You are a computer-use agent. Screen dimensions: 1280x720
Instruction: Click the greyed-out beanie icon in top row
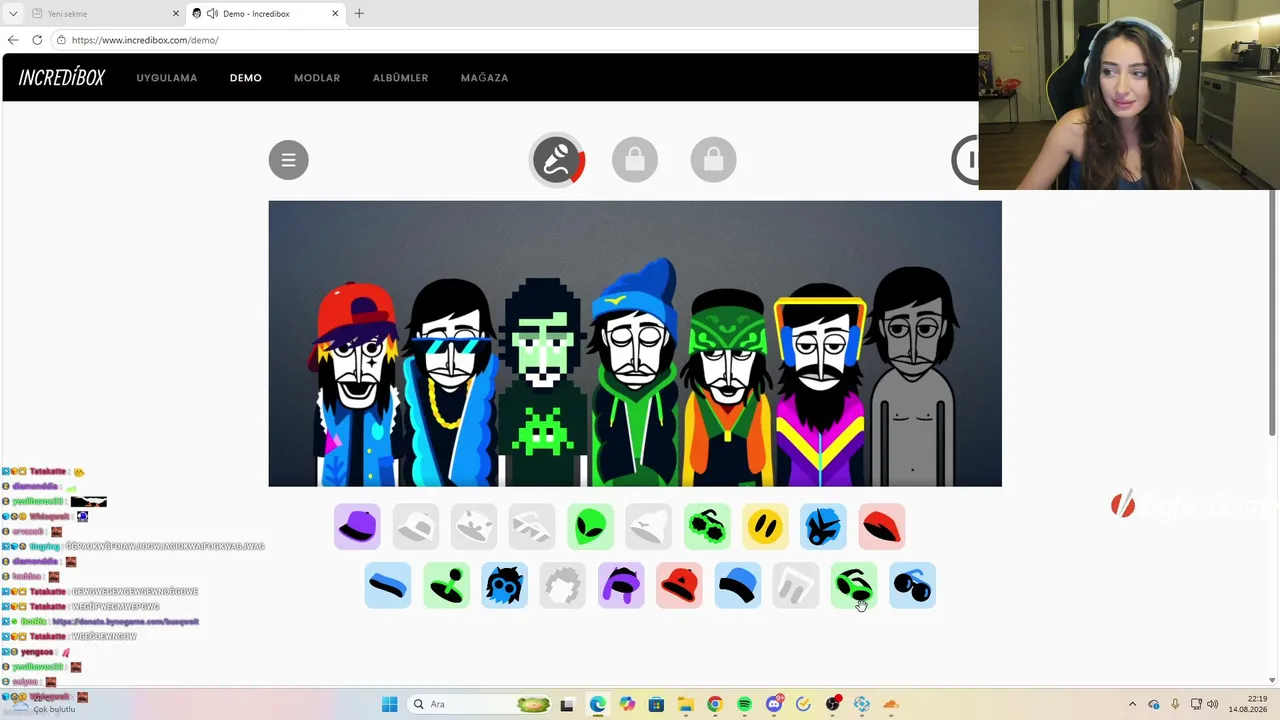point(648,526)
